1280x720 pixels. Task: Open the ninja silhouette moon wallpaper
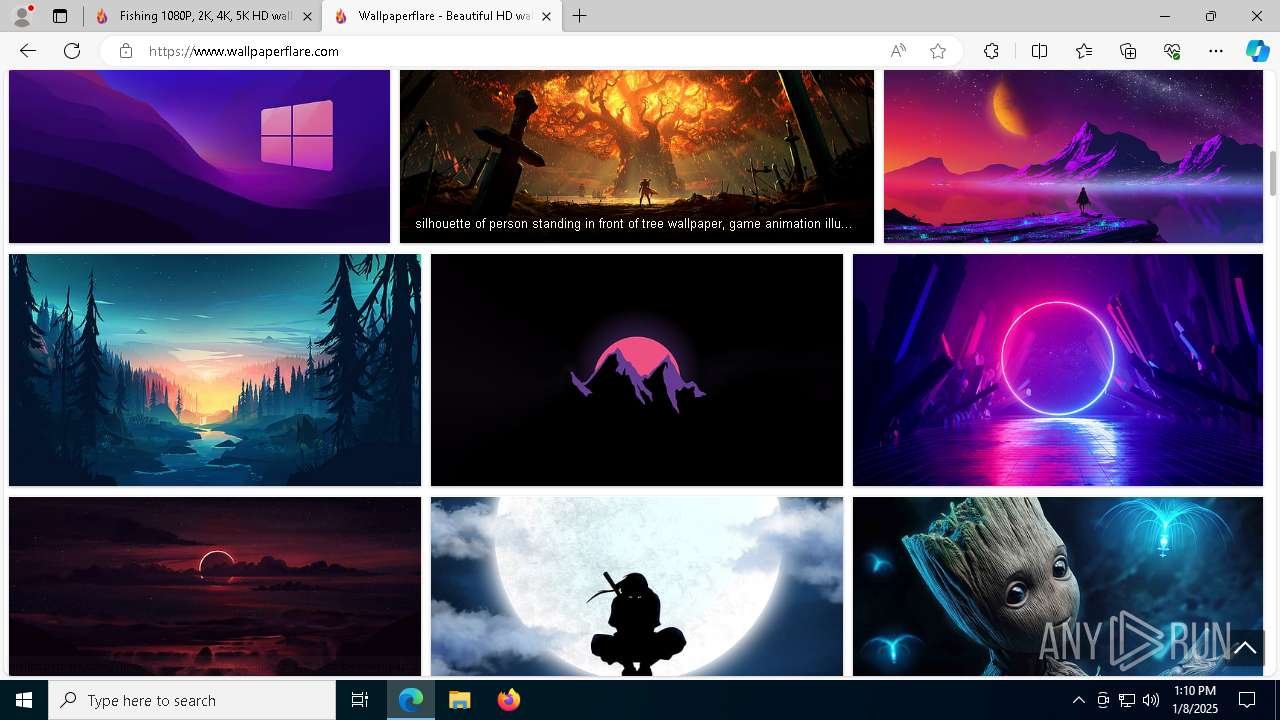tap(637, 587)
